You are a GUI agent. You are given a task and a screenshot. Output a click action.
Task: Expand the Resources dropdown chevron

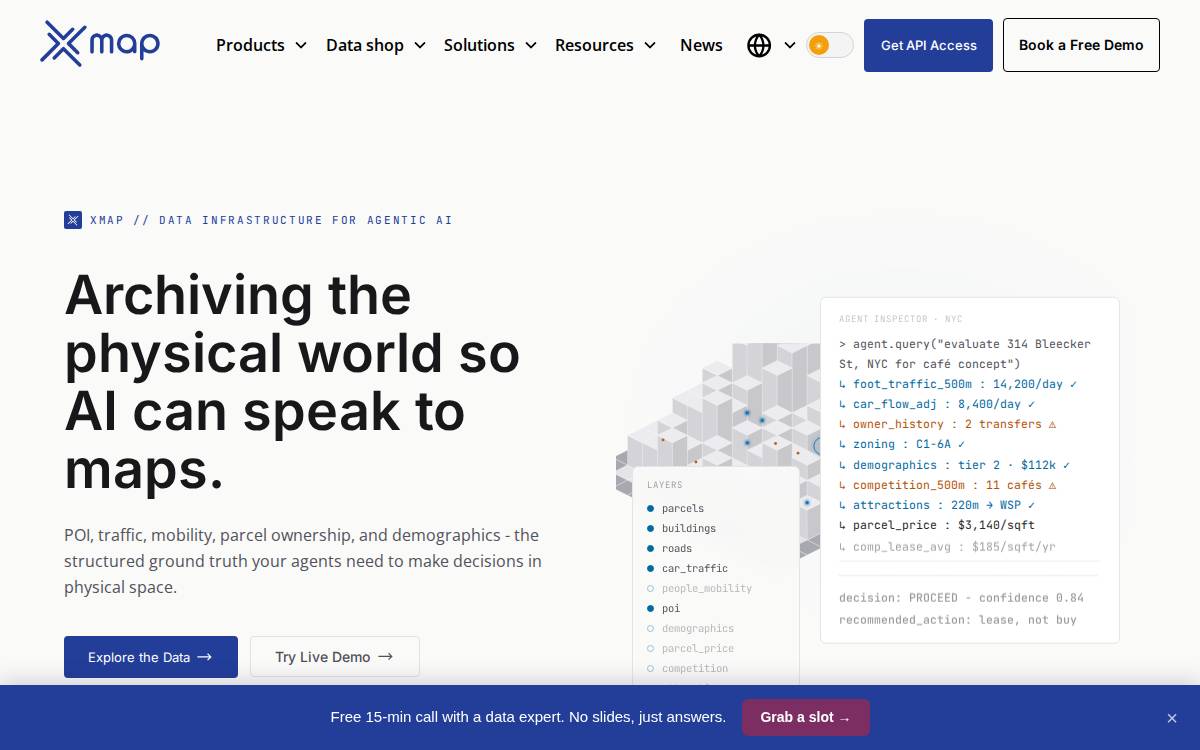click(x=650, y=45)
